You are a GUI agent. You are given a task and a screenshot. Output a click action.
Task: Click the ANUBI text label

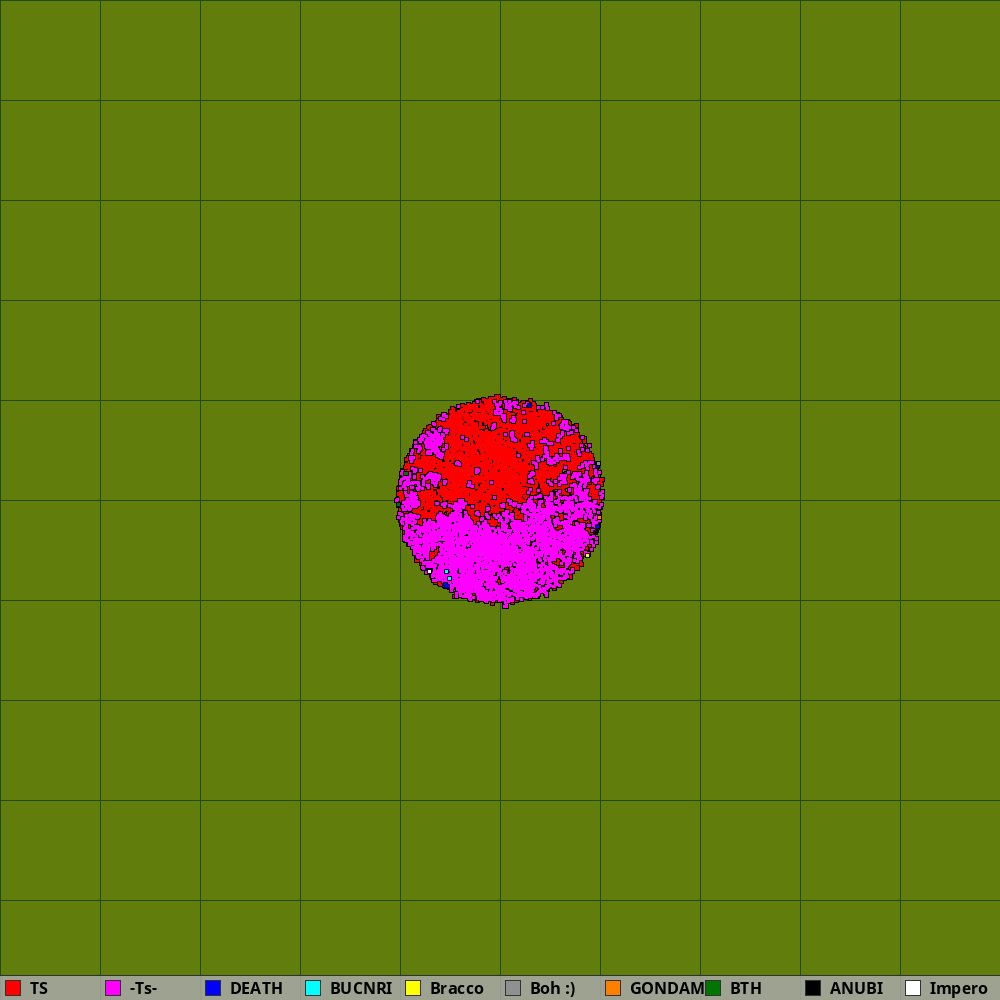pyautogui.click(x=856, y=988)
